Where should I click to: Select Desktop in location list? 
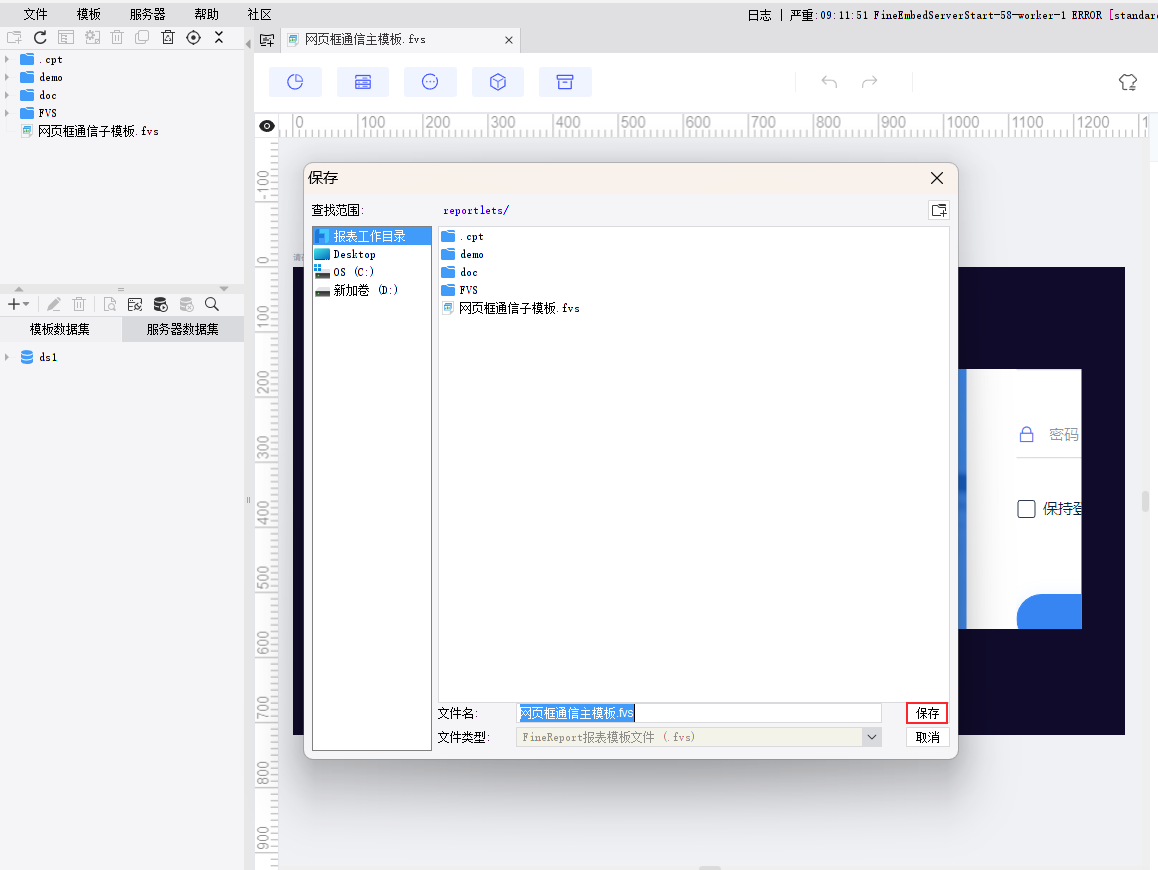[371, 254]
